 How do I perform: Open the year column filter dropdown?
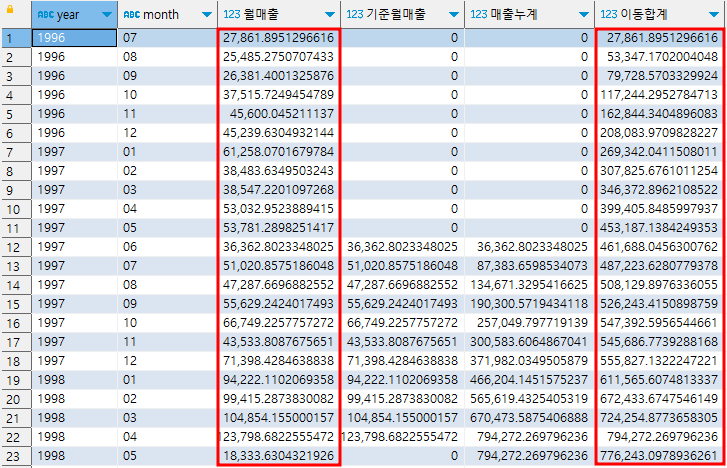[x=107, y=15]
